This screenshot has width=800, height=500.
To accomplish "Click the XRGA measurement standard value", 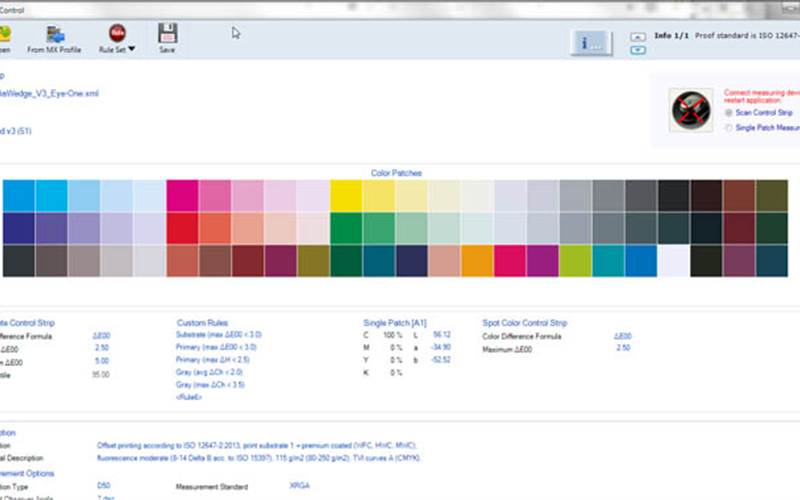I will point(300,484).
